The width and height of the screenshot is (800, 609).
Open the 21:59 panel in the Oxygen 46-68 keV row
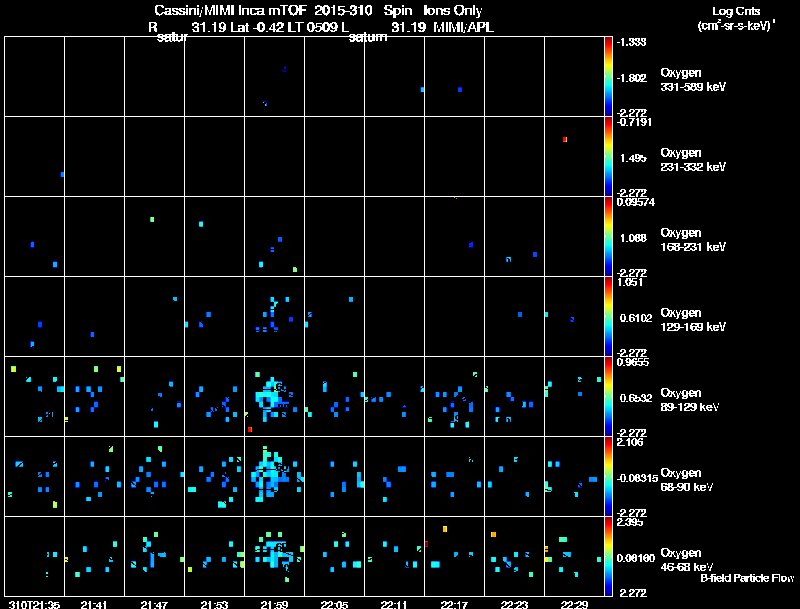pyautogui.click(x=274, y=556)
